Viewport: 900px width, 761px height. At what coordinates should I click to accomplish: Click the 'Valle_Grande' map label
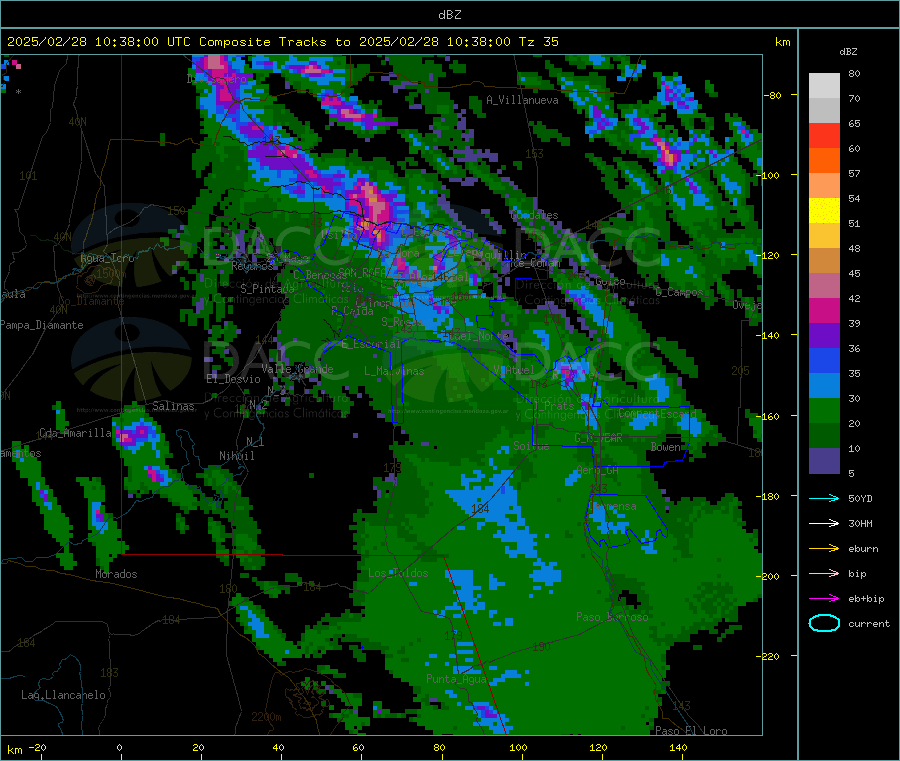pyautogui.click(x=297, y=369)
